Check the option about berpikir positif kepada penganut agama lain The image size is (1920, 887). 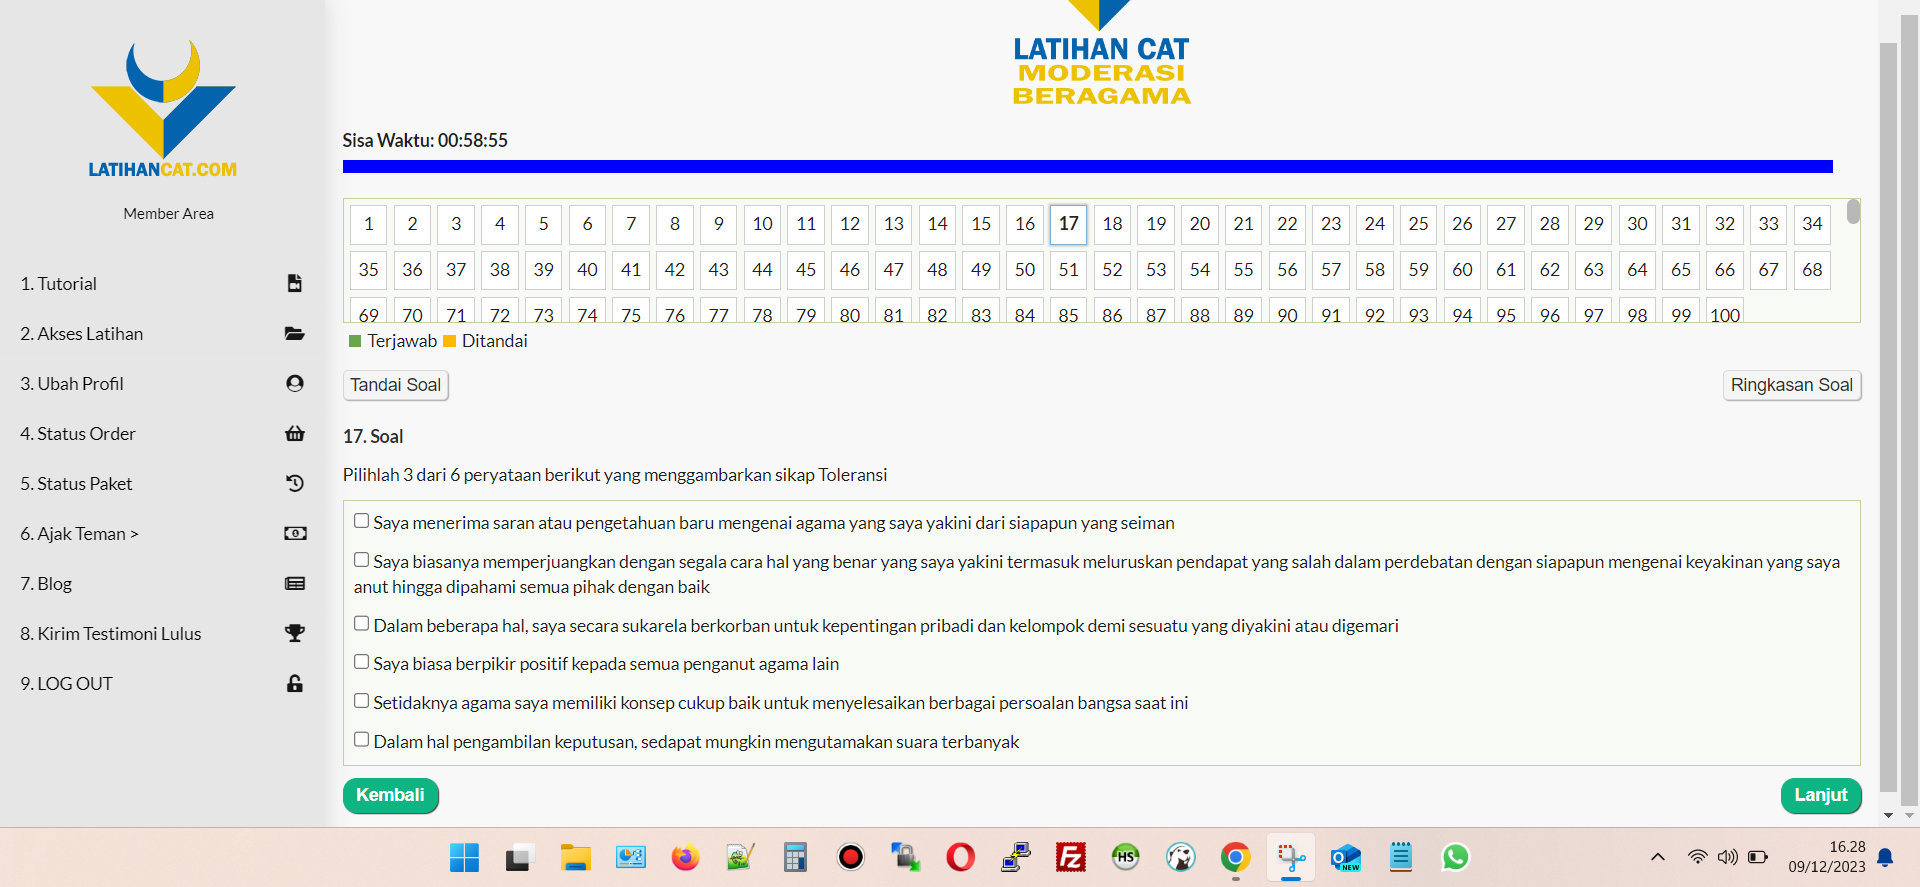coord(361,662)
